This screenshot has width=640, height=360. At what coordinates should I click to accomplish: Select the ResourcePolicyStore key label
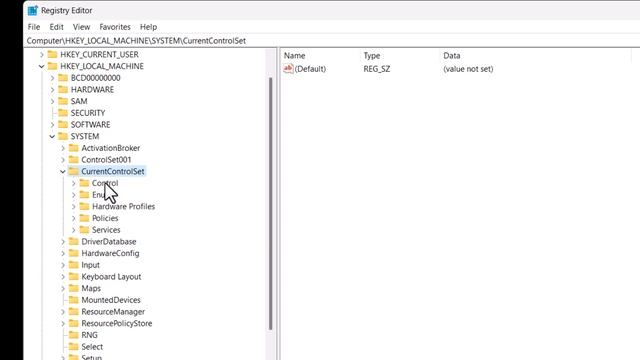[x=117, y=323]
